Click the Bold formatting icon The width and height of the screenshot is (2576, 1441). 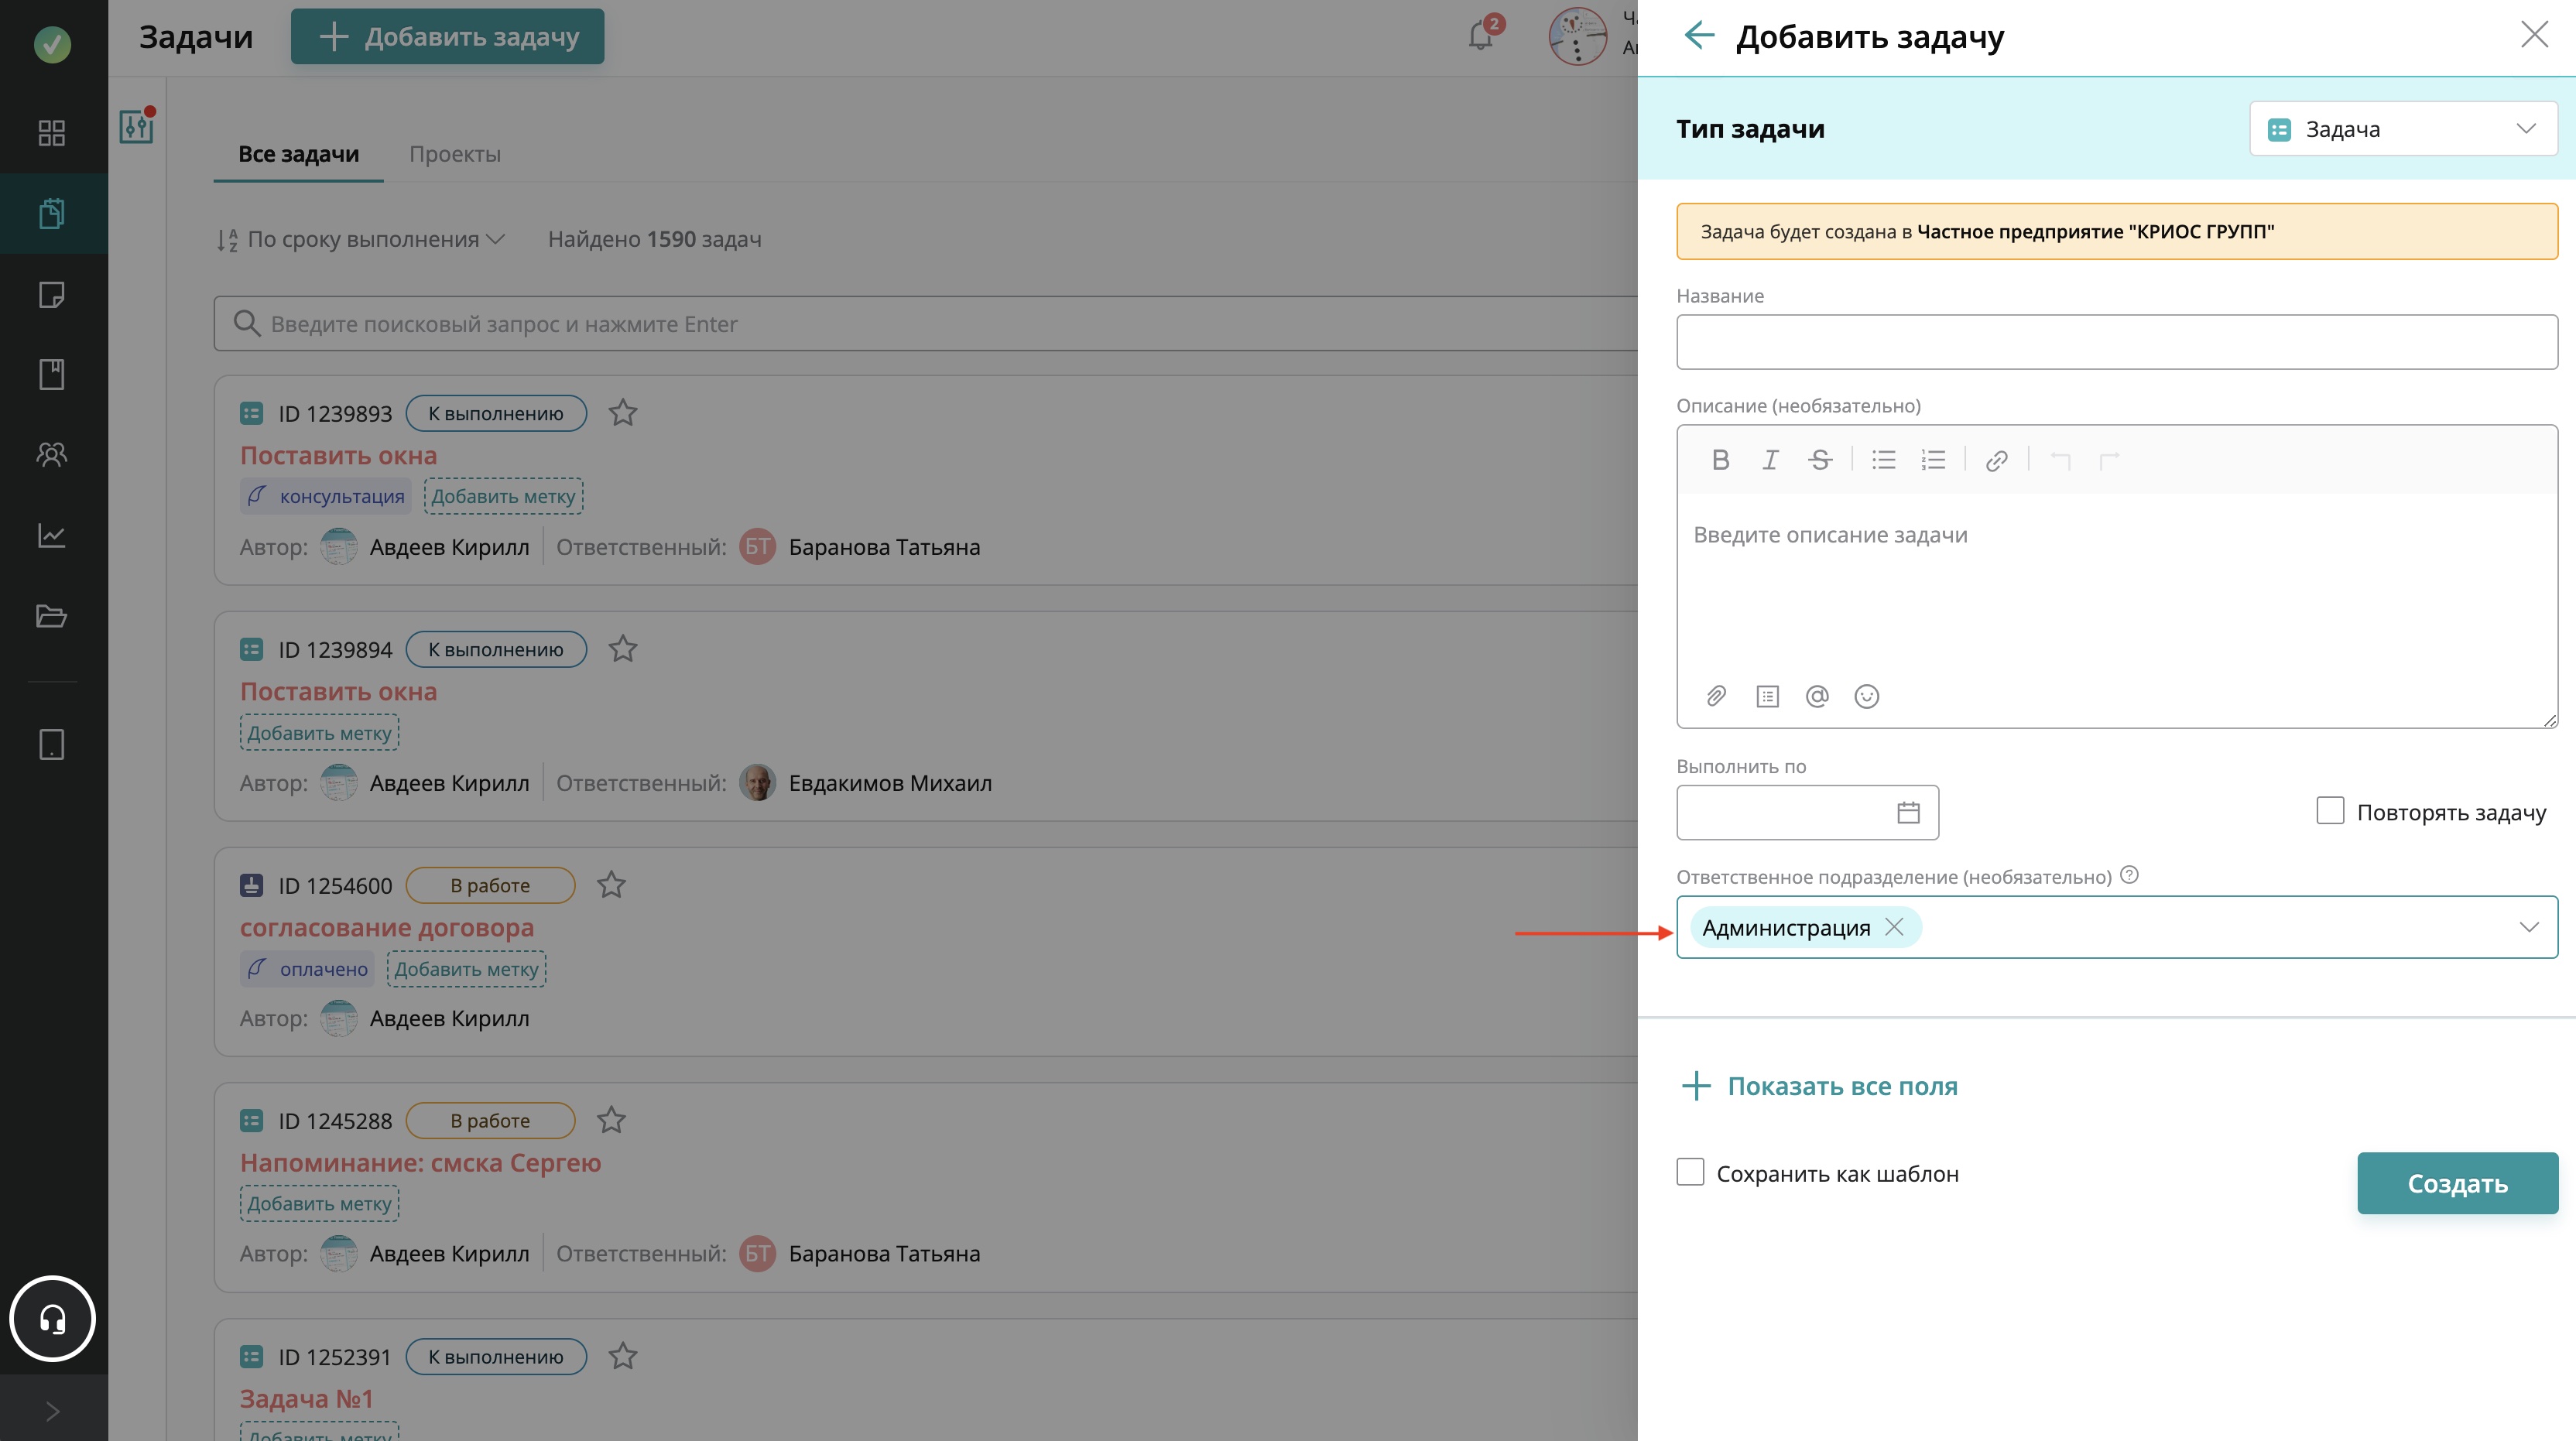1720,460
